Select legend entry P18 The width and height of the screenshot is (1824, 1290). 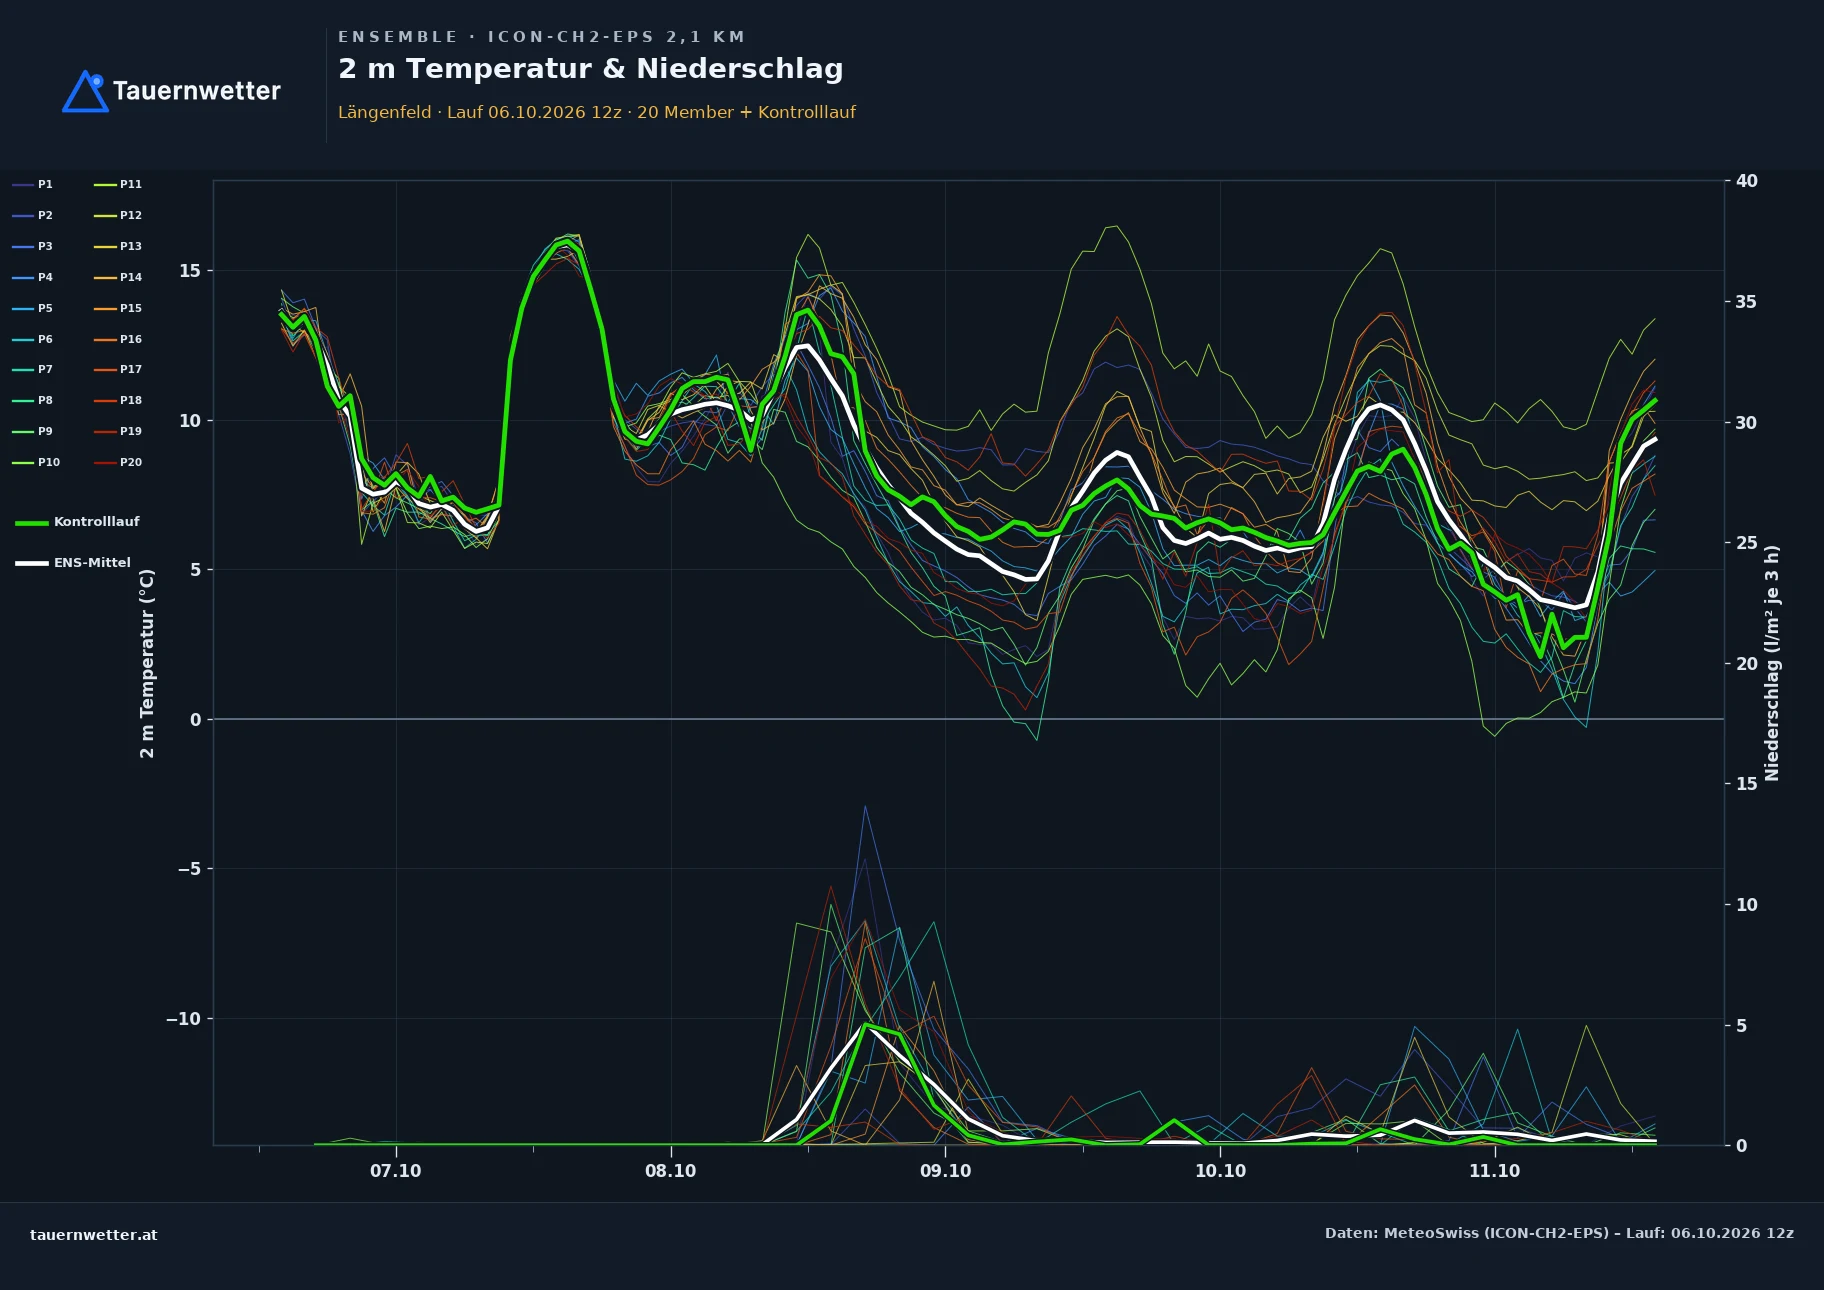118,400
